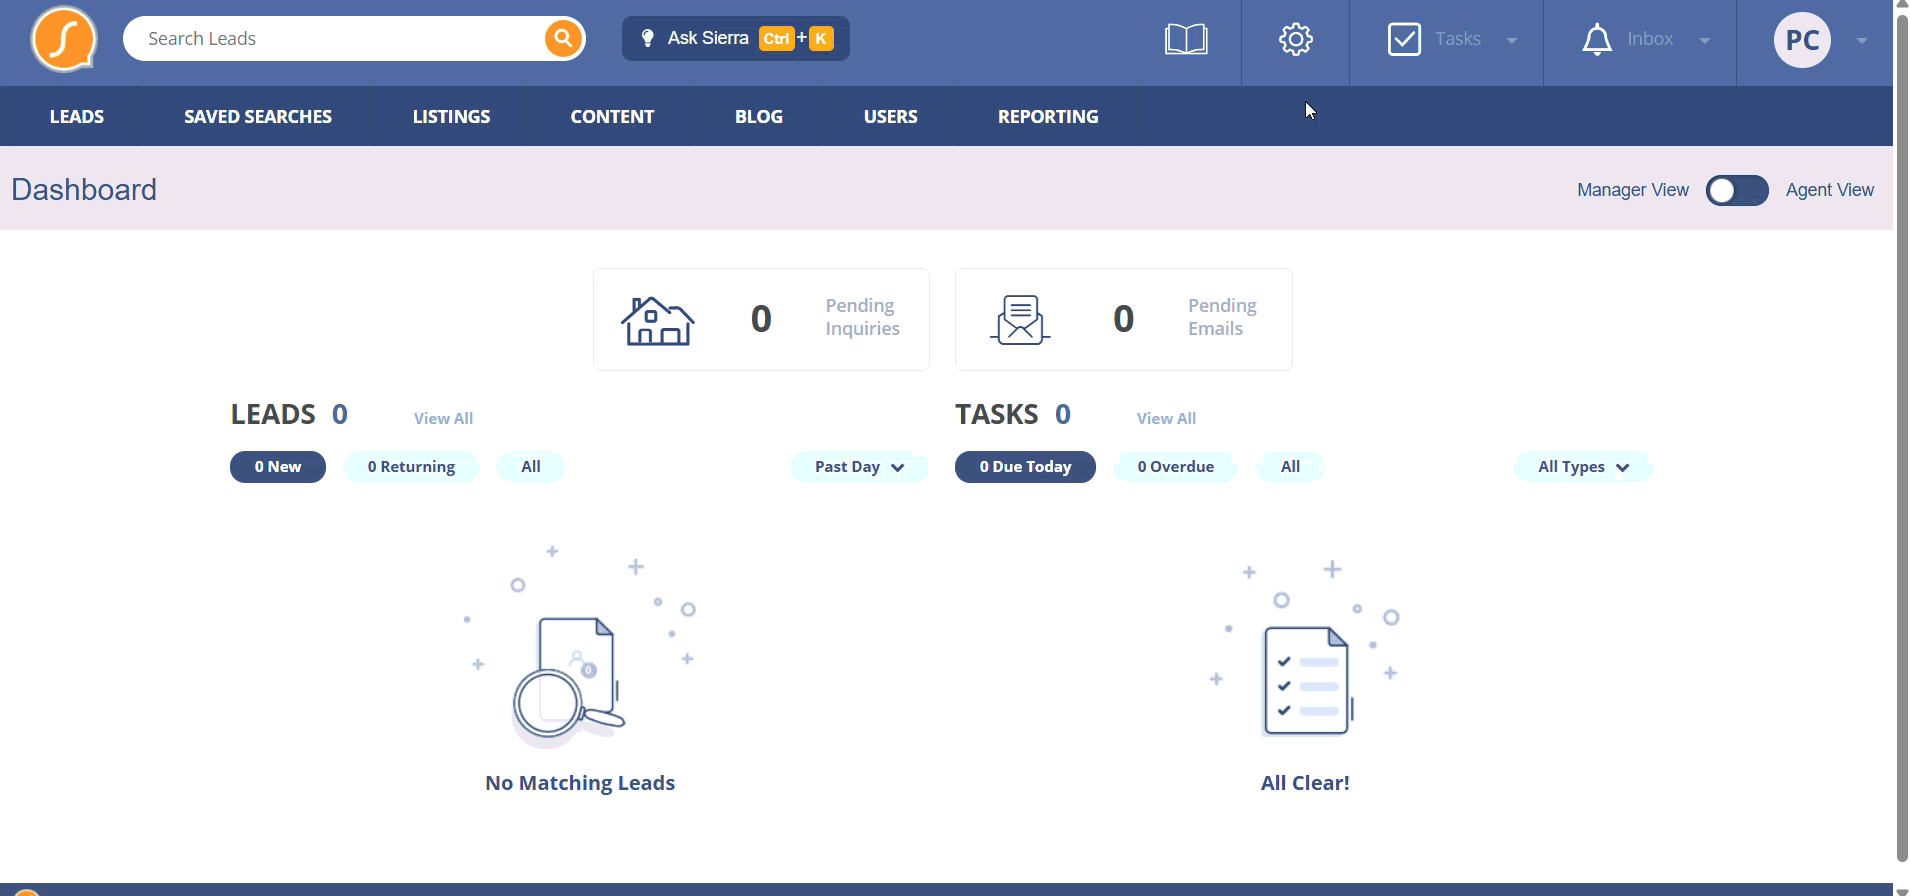Expand the Past Day dropdown
1910x896 pixels.
tap(859, 467)
